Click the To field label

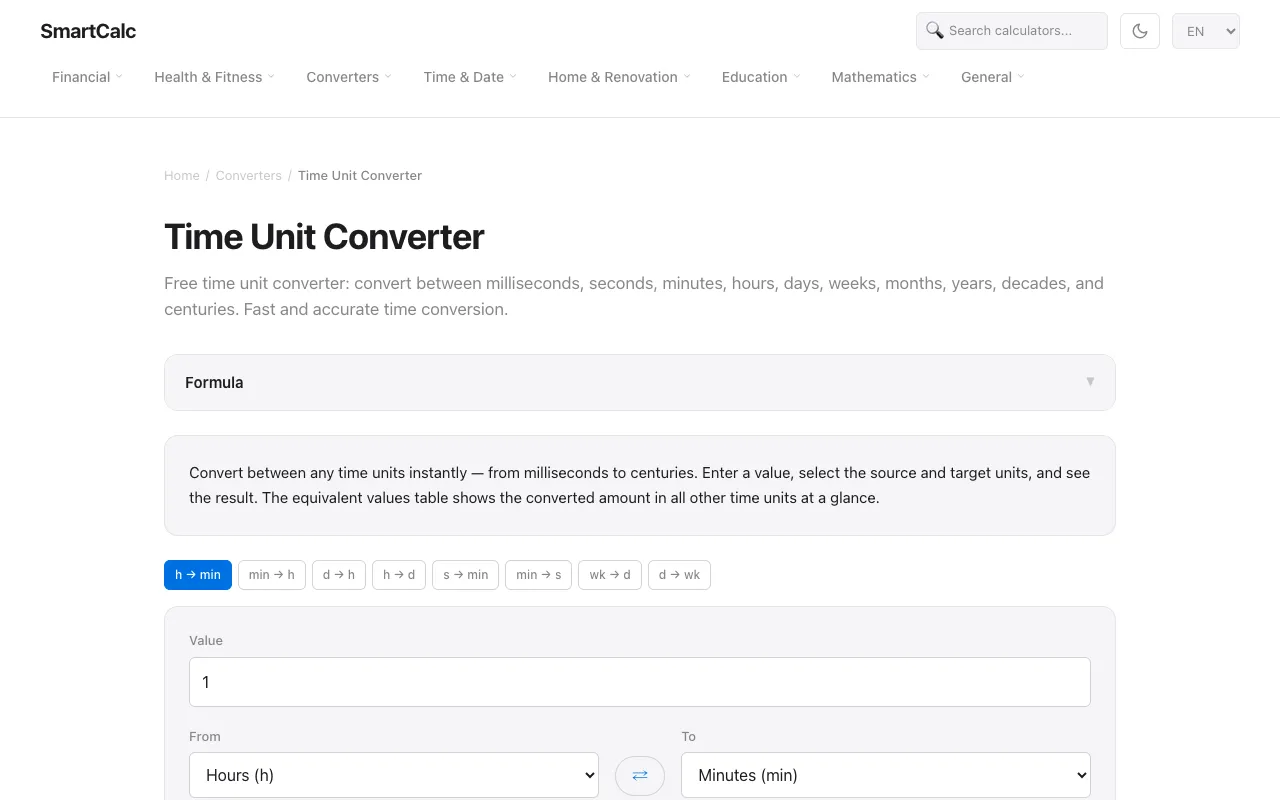688,736
